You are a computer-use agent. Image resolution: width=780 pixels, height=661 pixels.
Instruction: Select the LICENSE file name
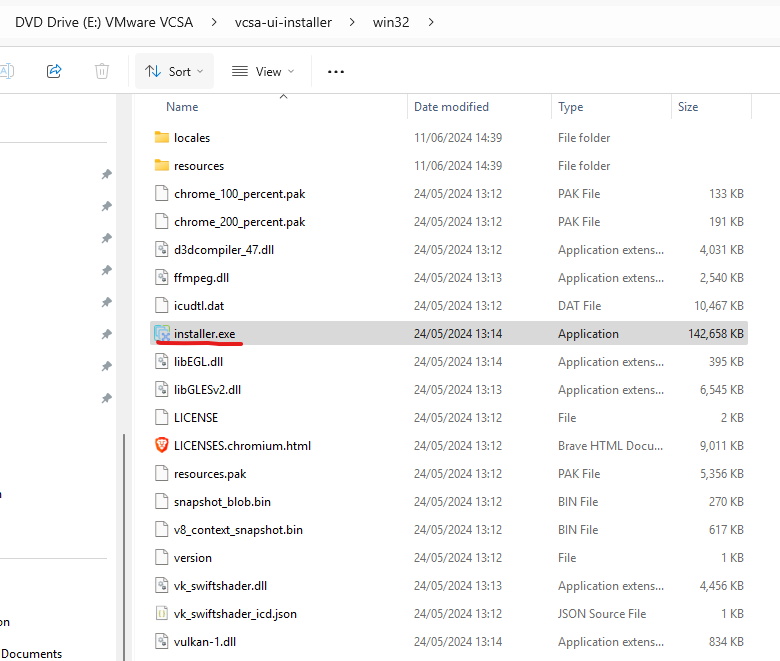point(196,417)
